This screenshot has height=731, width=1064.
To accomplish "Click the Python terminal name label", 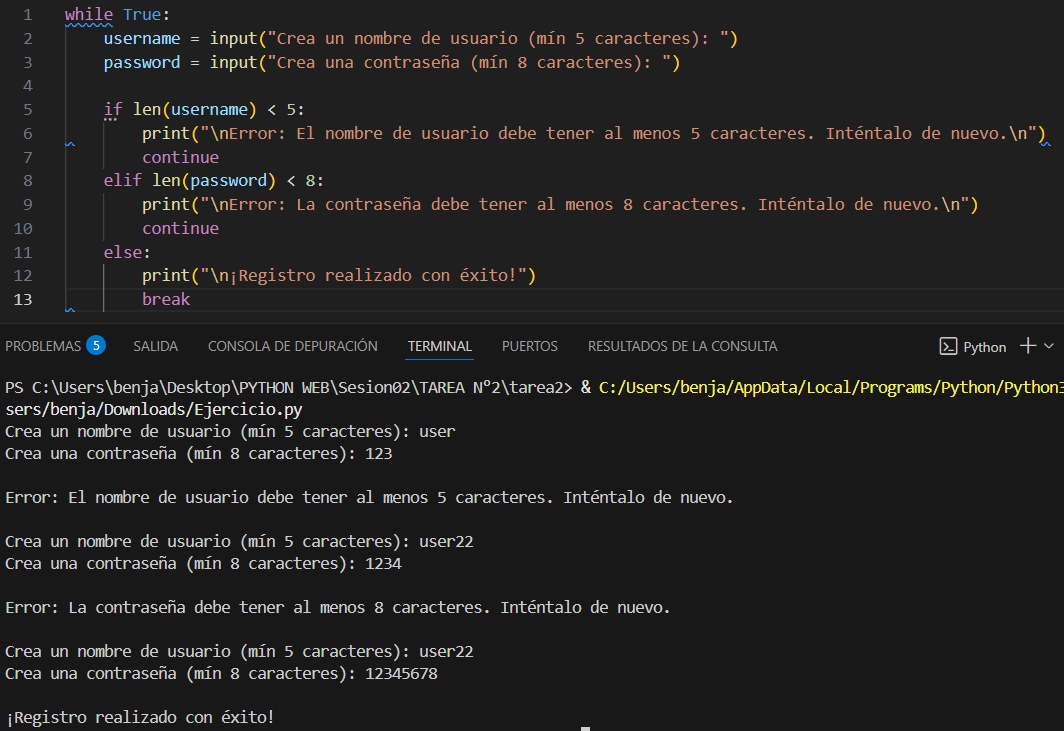I will [985, 347].
